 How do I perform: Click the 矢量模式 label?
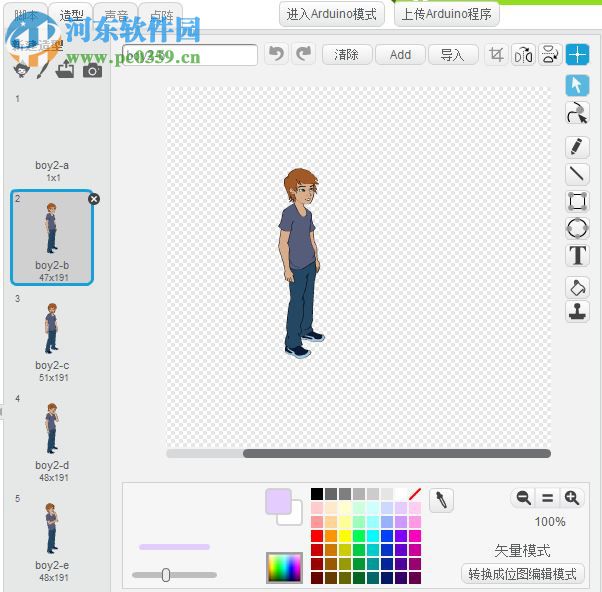coord(522,551)
